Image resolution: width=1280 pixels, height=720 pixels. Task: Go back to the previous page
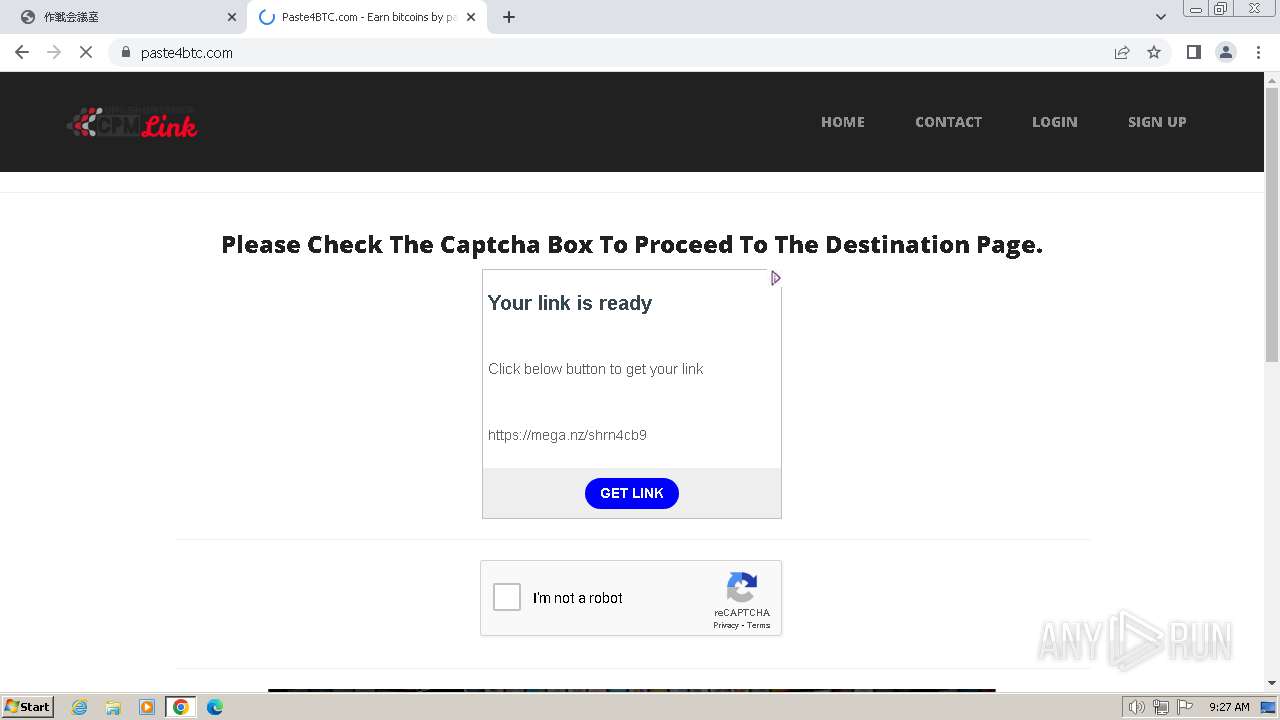click(x=22, y=52)
